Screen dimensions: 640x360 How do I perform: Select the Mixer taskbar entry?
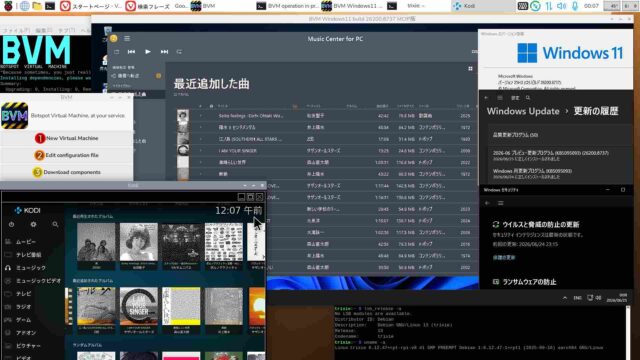point(416,6)
